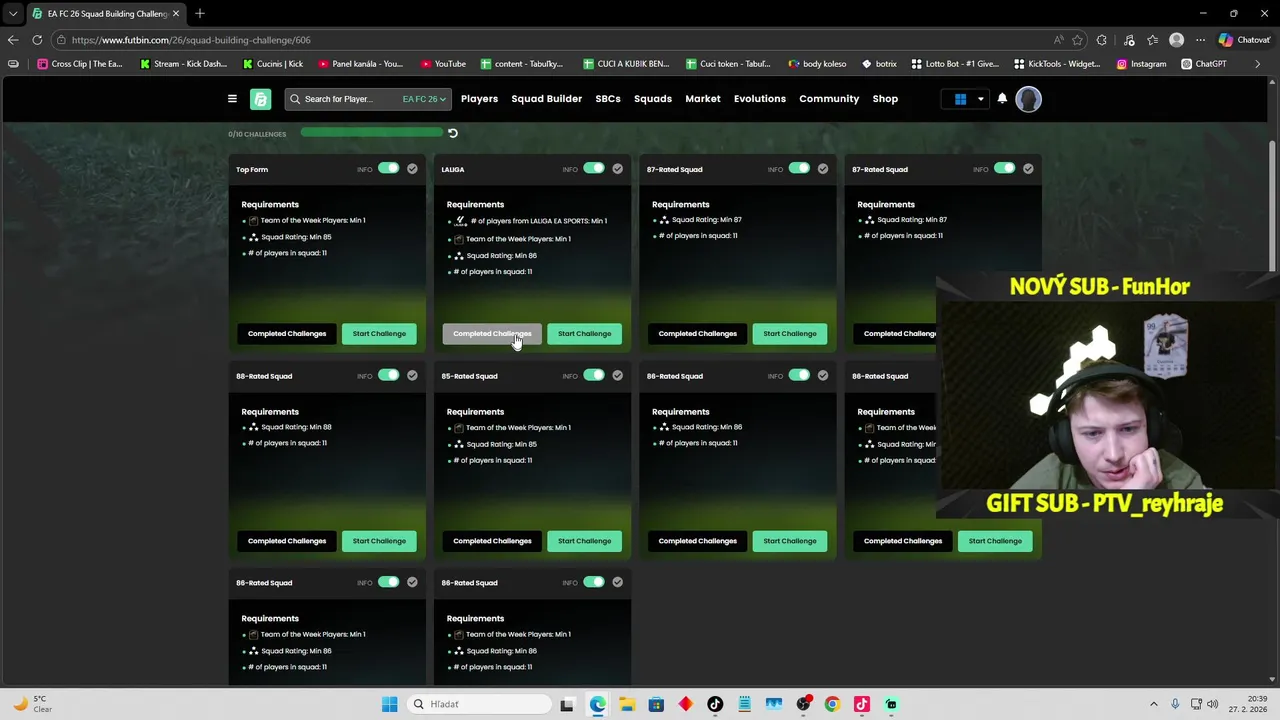Screen dimensions: 1280x720
Task: Go back with the browser back arrow
Action: tap(13, 40)
